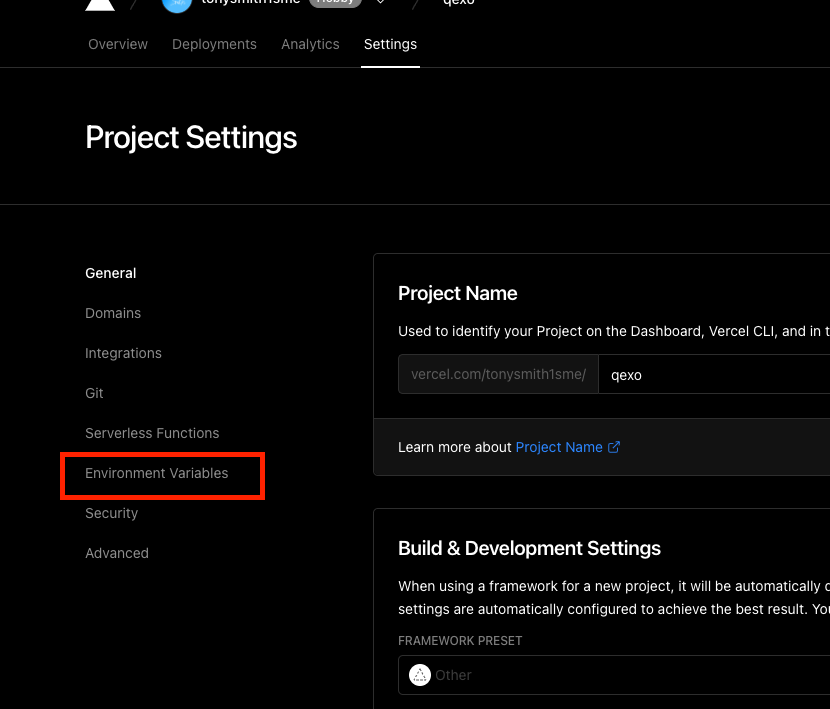Open Integrations in the sidebar
The height and width of the screenshot is (709, 830).
click(x=123, y=353)
